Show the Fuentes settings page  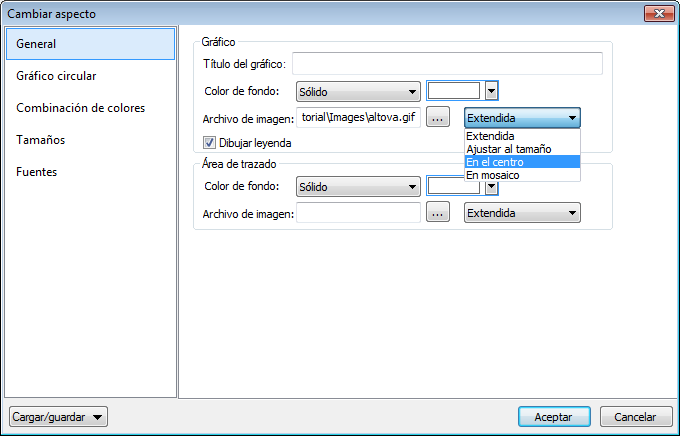pyautogui.click(x=37, y=172)
